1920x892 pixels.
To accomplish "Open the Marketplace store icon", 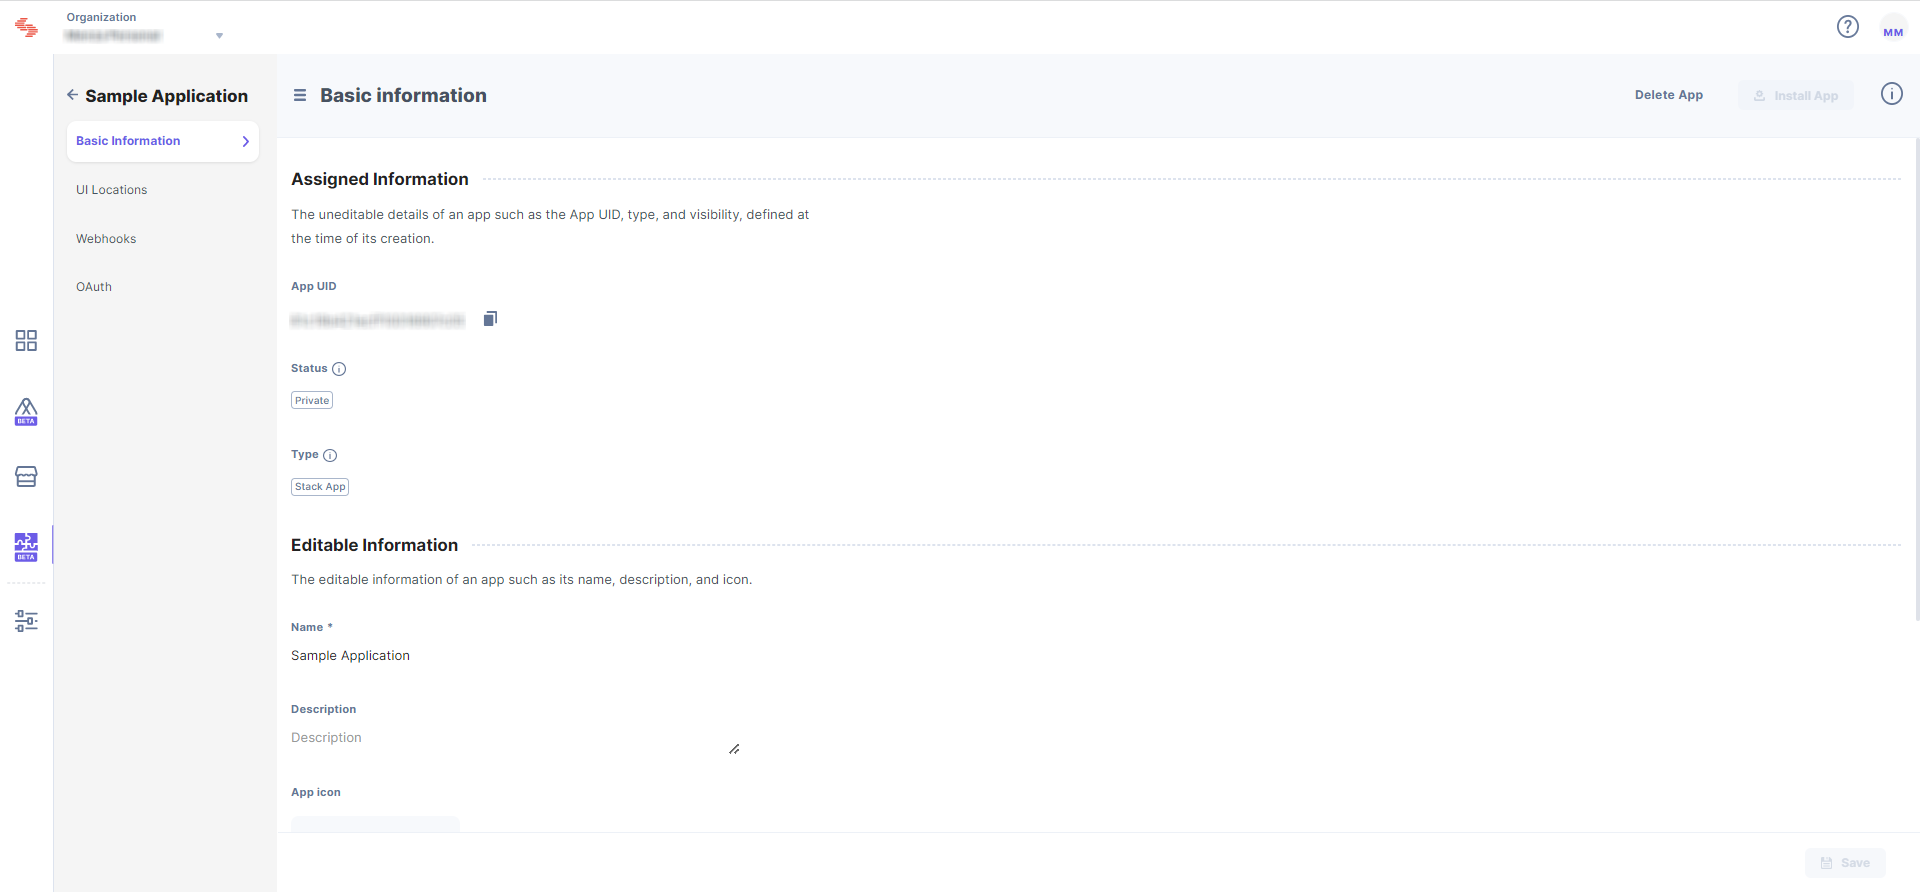I will (26, 477).
